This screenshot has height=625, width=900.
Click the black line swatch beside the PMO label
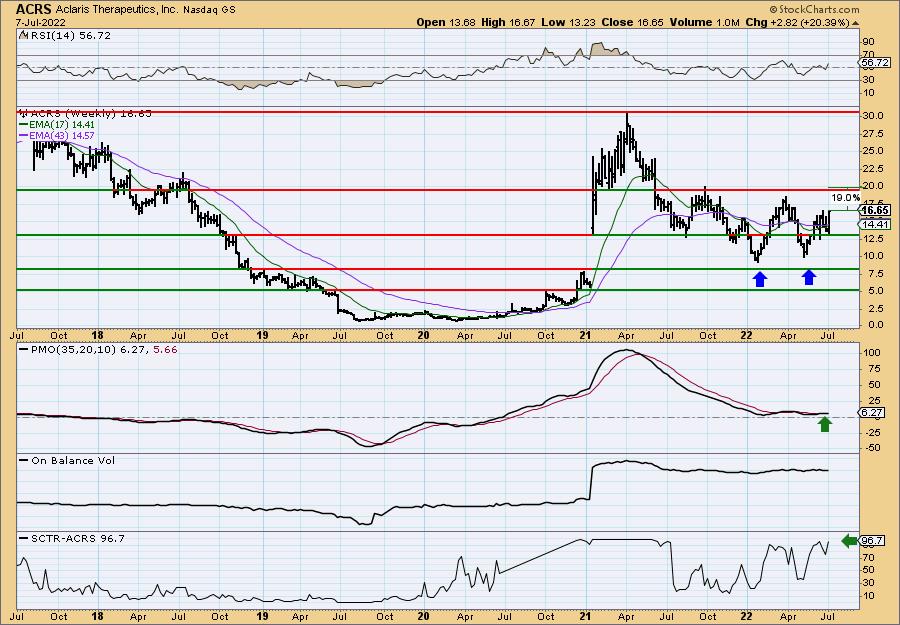[x=24, y=349]
